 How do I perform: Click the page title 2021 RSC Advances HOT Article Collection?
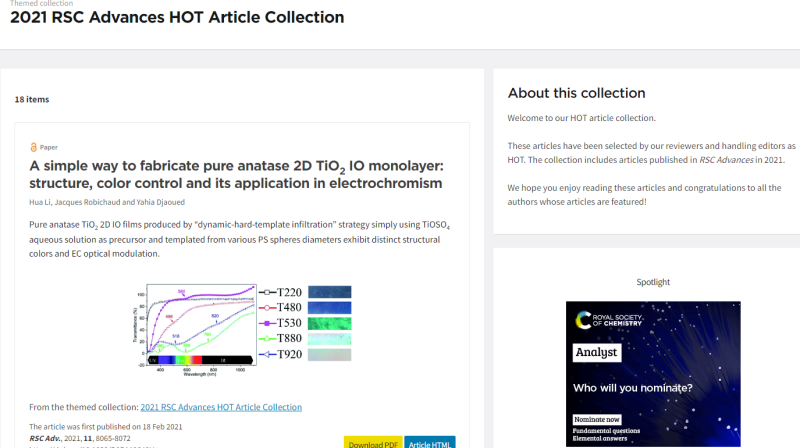click(x=177, y=17)
